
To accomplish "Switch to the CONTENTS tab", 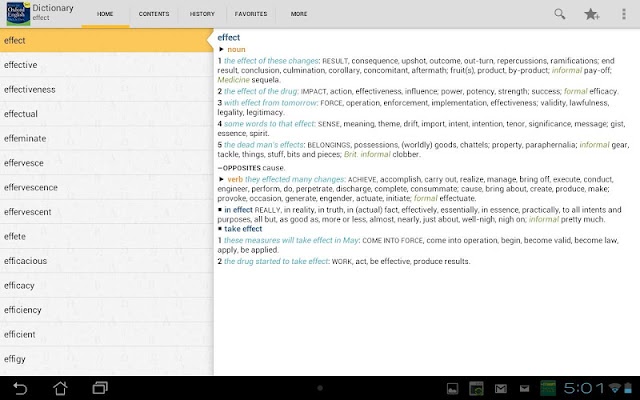I will point(154,14).
